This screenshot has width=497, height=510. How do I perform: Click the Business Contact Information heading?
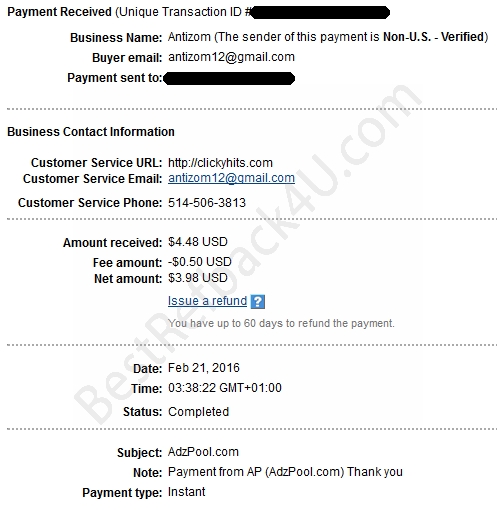click(x=91, y=132)
